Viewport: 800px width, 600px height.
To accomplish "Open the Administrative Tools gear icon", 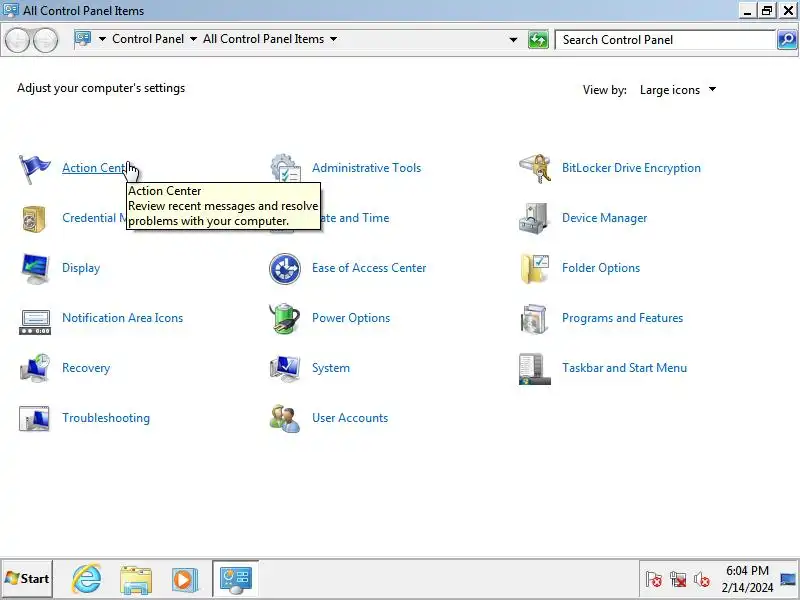I will coord(285,168).
